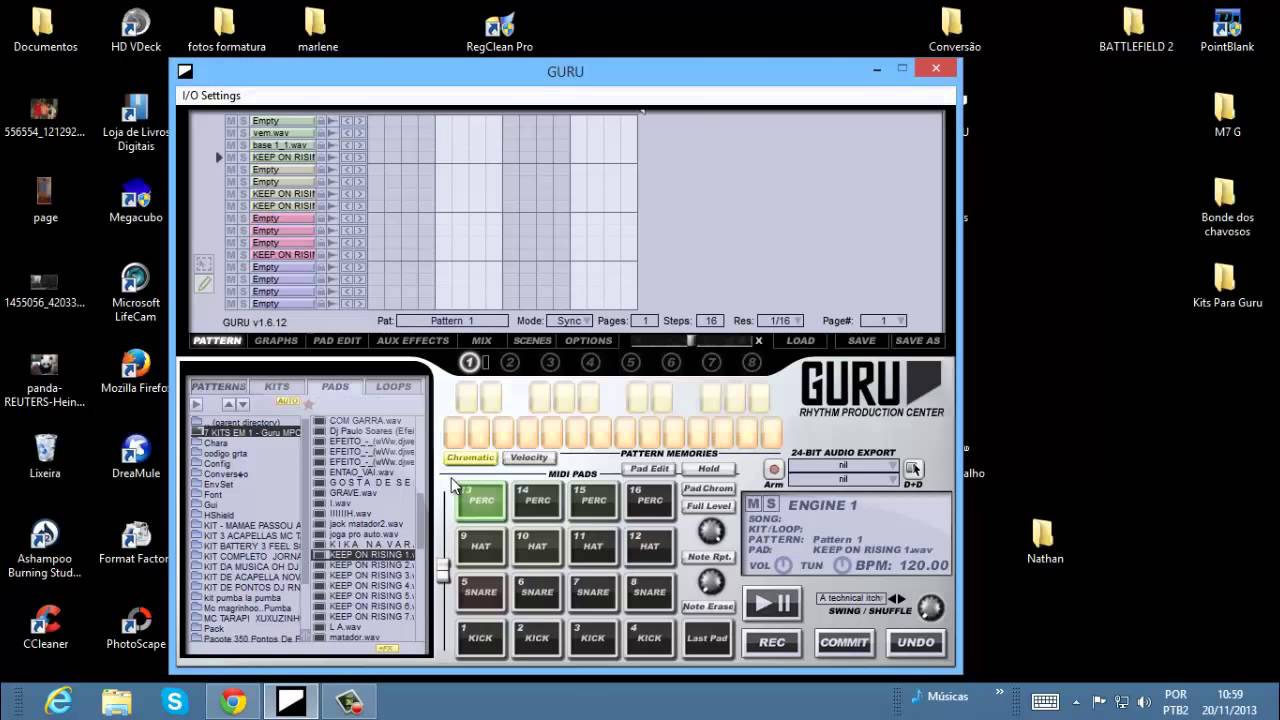This screenshot has height=720, width=1280.
Task: Switch to engine 2
Action: (x=510, y=362)
